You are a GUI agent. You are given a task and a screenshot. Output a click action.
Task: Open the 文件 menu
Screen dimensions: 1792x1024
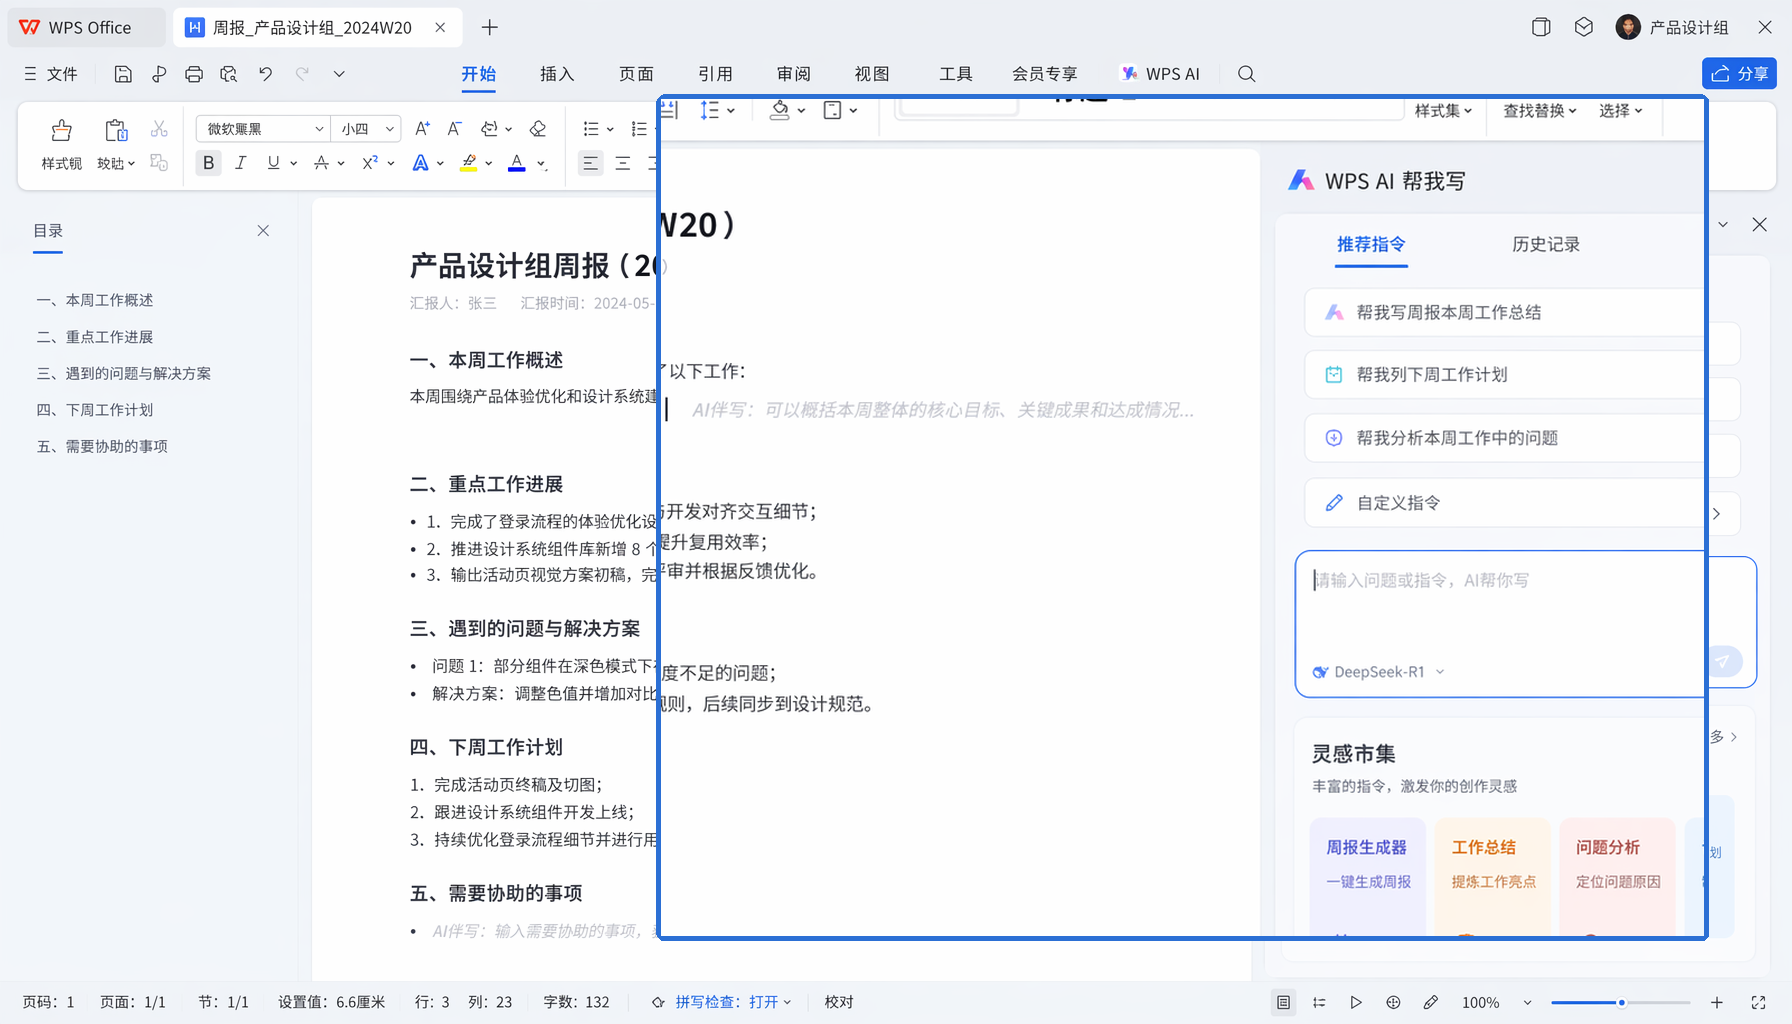click(51, 74)
